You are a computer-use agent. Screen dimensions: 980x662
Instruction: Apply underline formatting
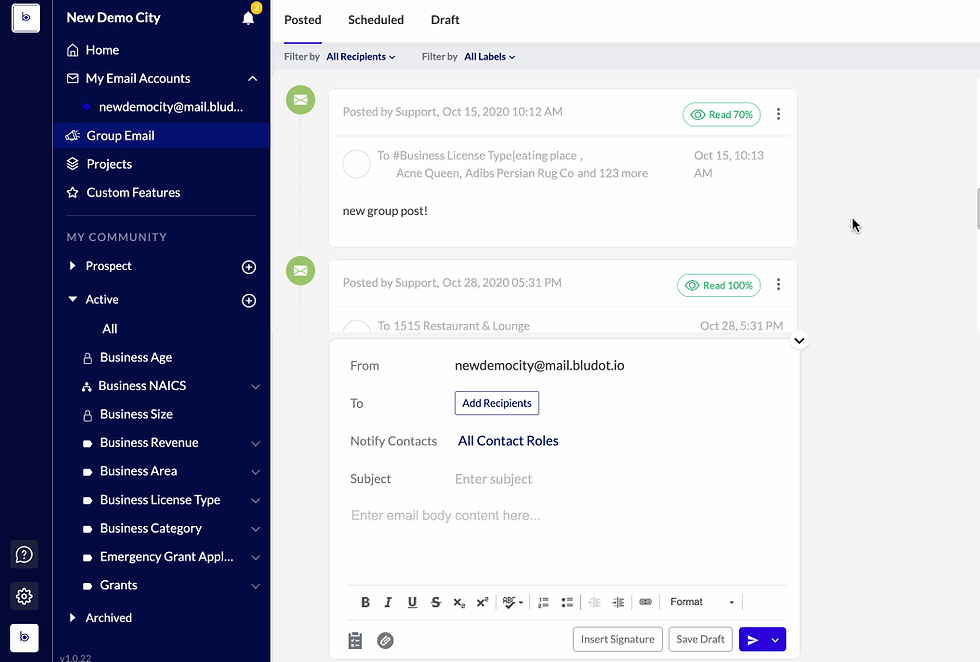pyautogui.click(x=412, y=602)
